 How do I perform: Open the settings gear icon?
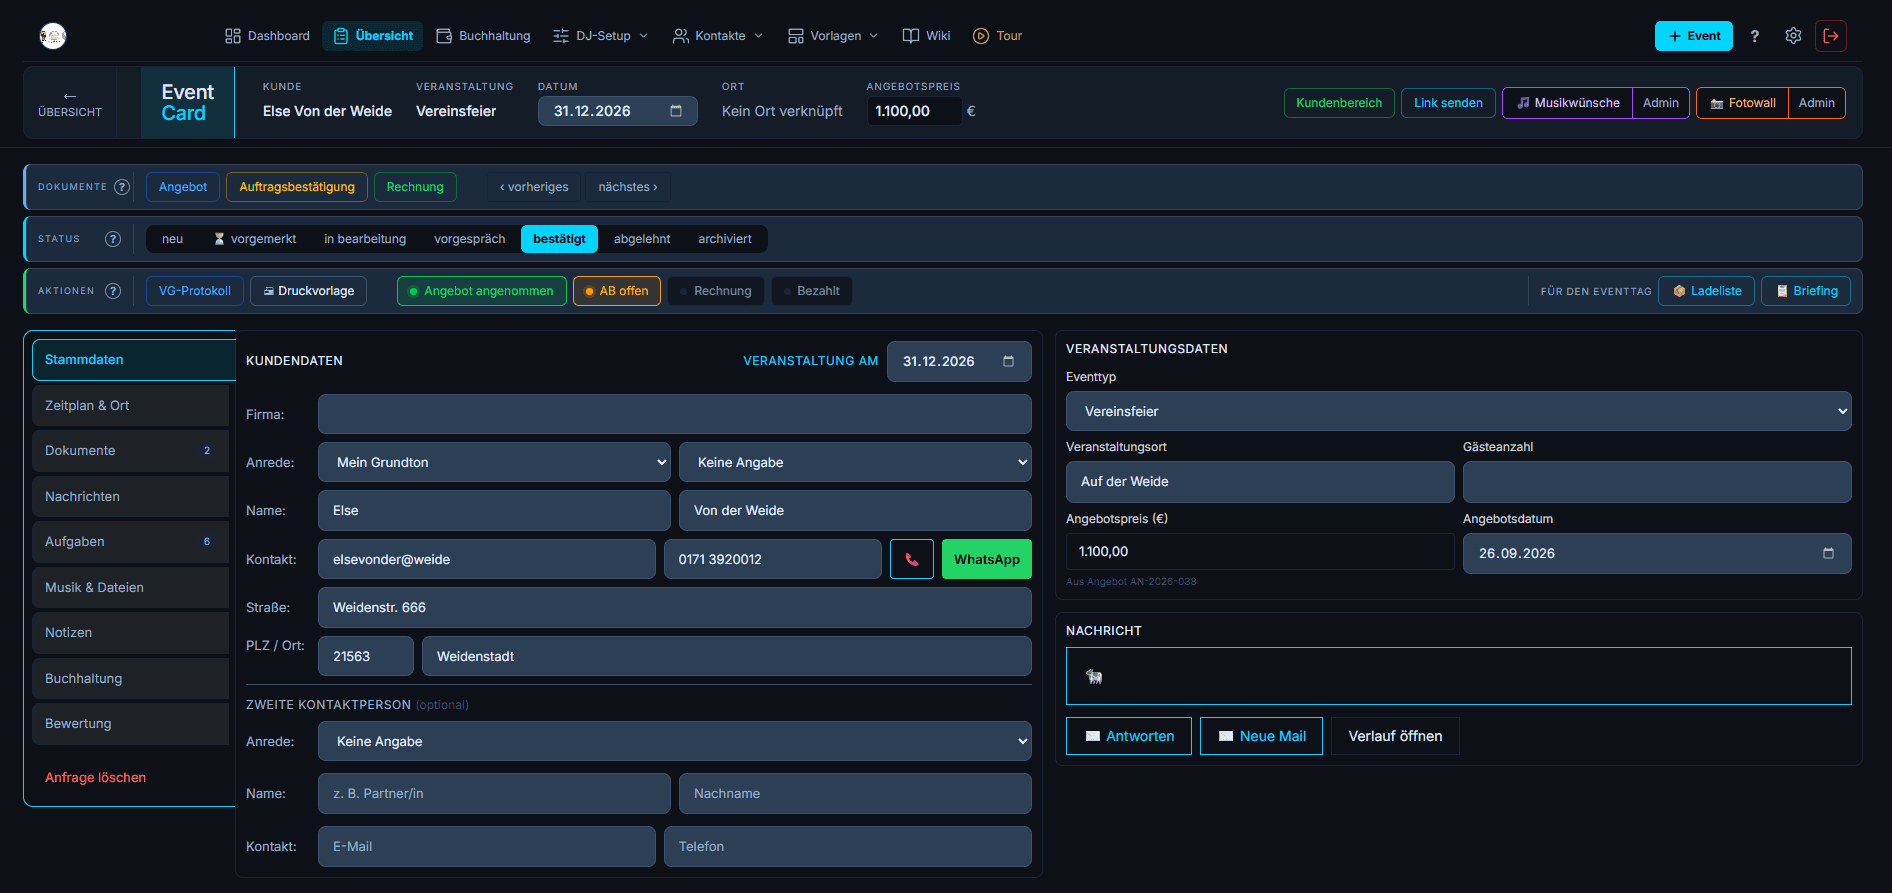pos(1793,36)
